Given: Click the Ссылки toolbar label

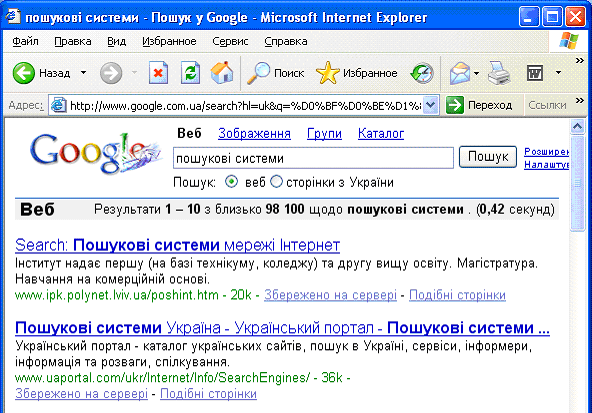Looking at the screenshot, I should tap(547, 105).
